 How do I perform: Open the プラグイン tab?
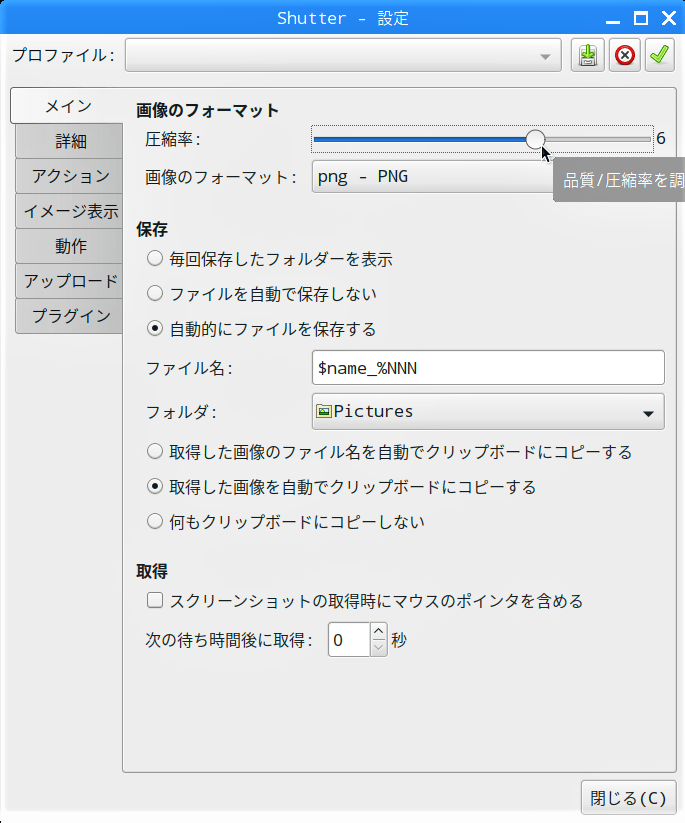69,316
